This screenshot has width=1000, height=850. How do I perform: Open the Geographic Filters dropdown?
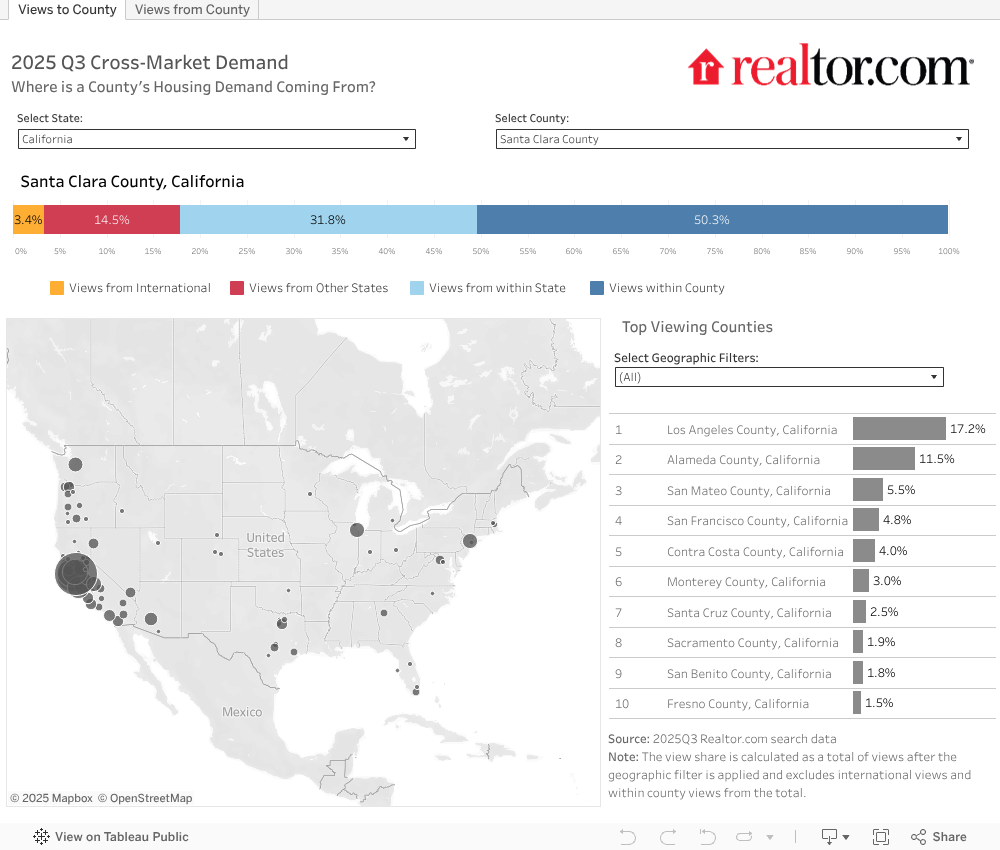tap(779, 377)
